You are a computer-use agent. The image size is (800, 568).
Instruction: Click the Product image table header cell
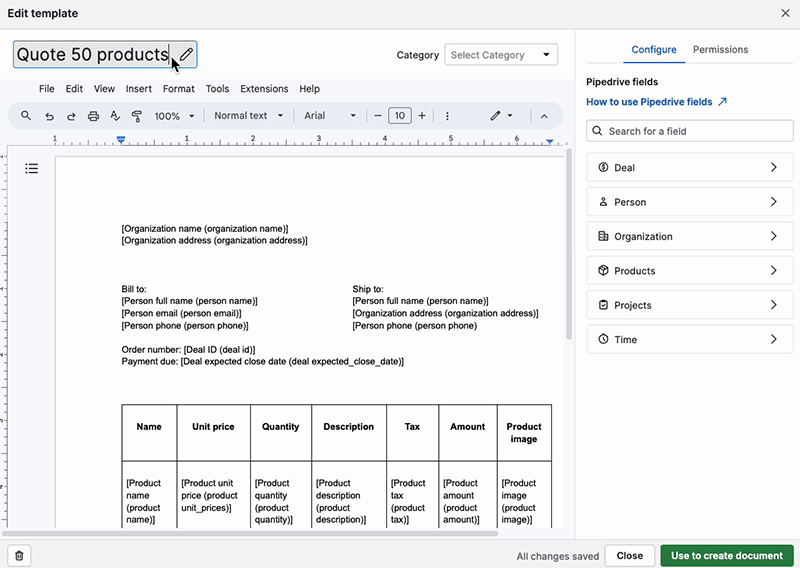tap(524, 433)
